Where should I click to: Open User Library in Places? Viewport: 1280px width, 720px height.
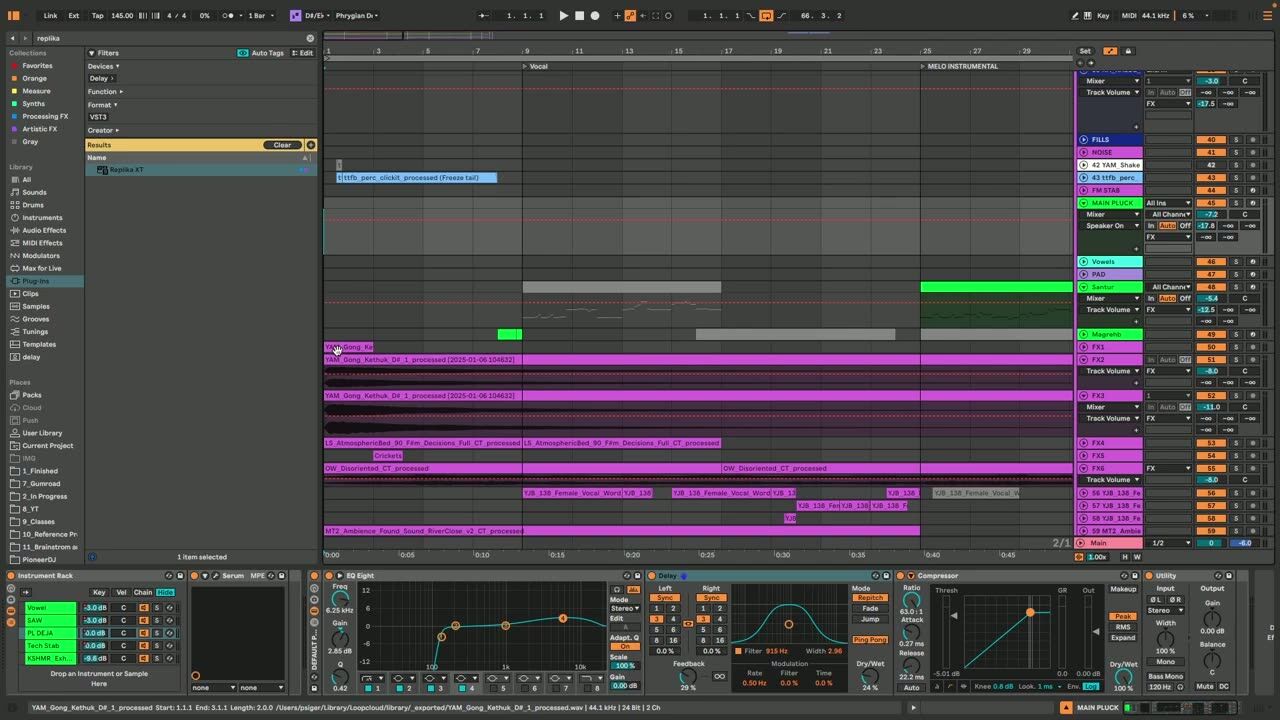42,433
